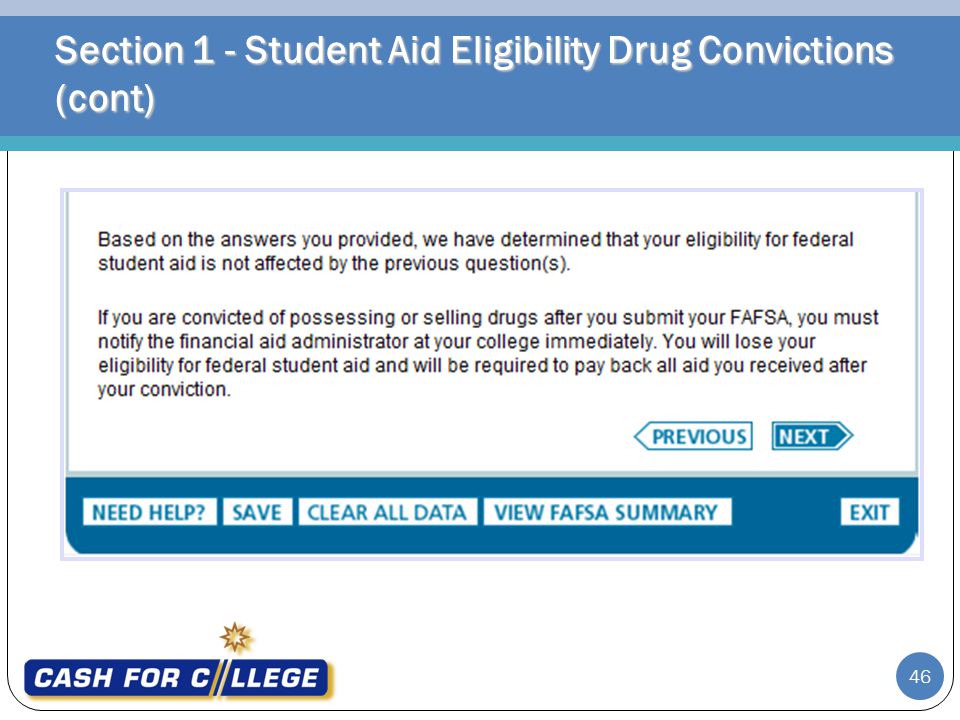Go back with the PREVIOUS button
Screen dimensions: 960x720
point(693,437)
